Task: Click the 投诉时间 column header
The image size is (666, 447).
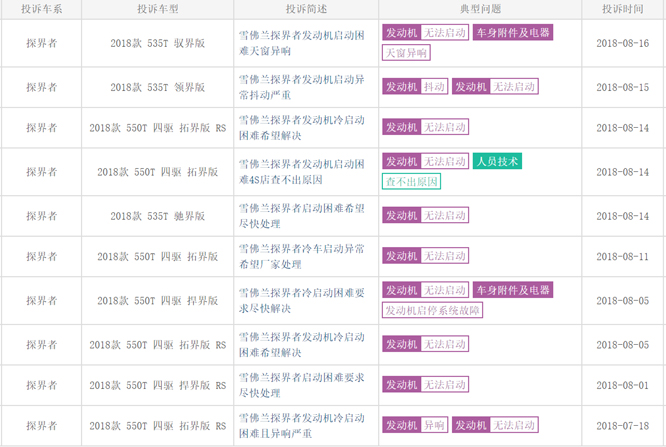Action: point(623,9)
